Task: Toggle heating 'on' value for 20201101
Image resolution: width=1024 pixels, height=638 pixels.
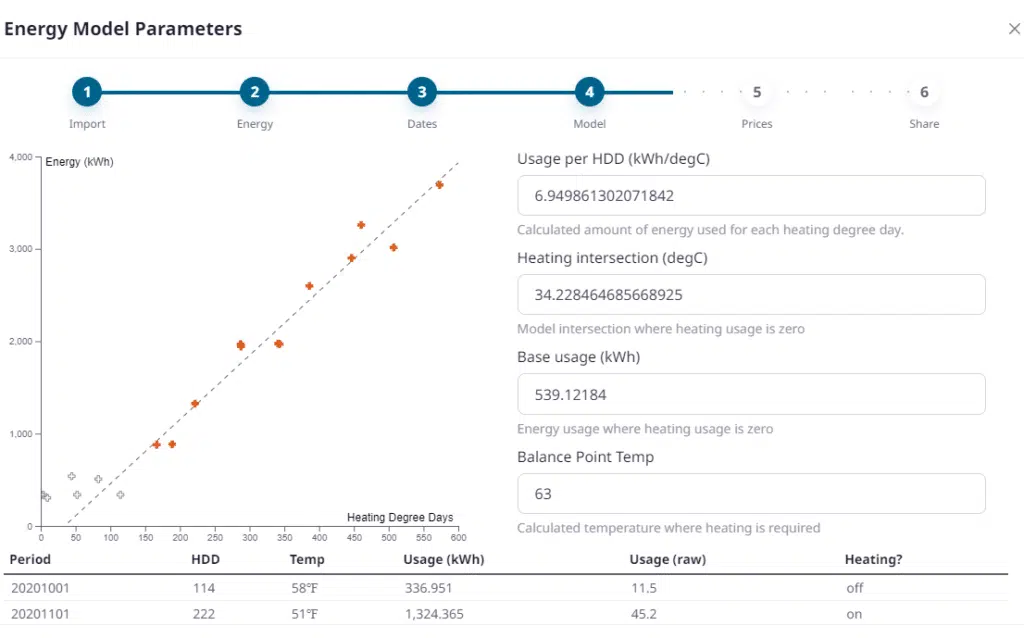Action: [853, 614]
